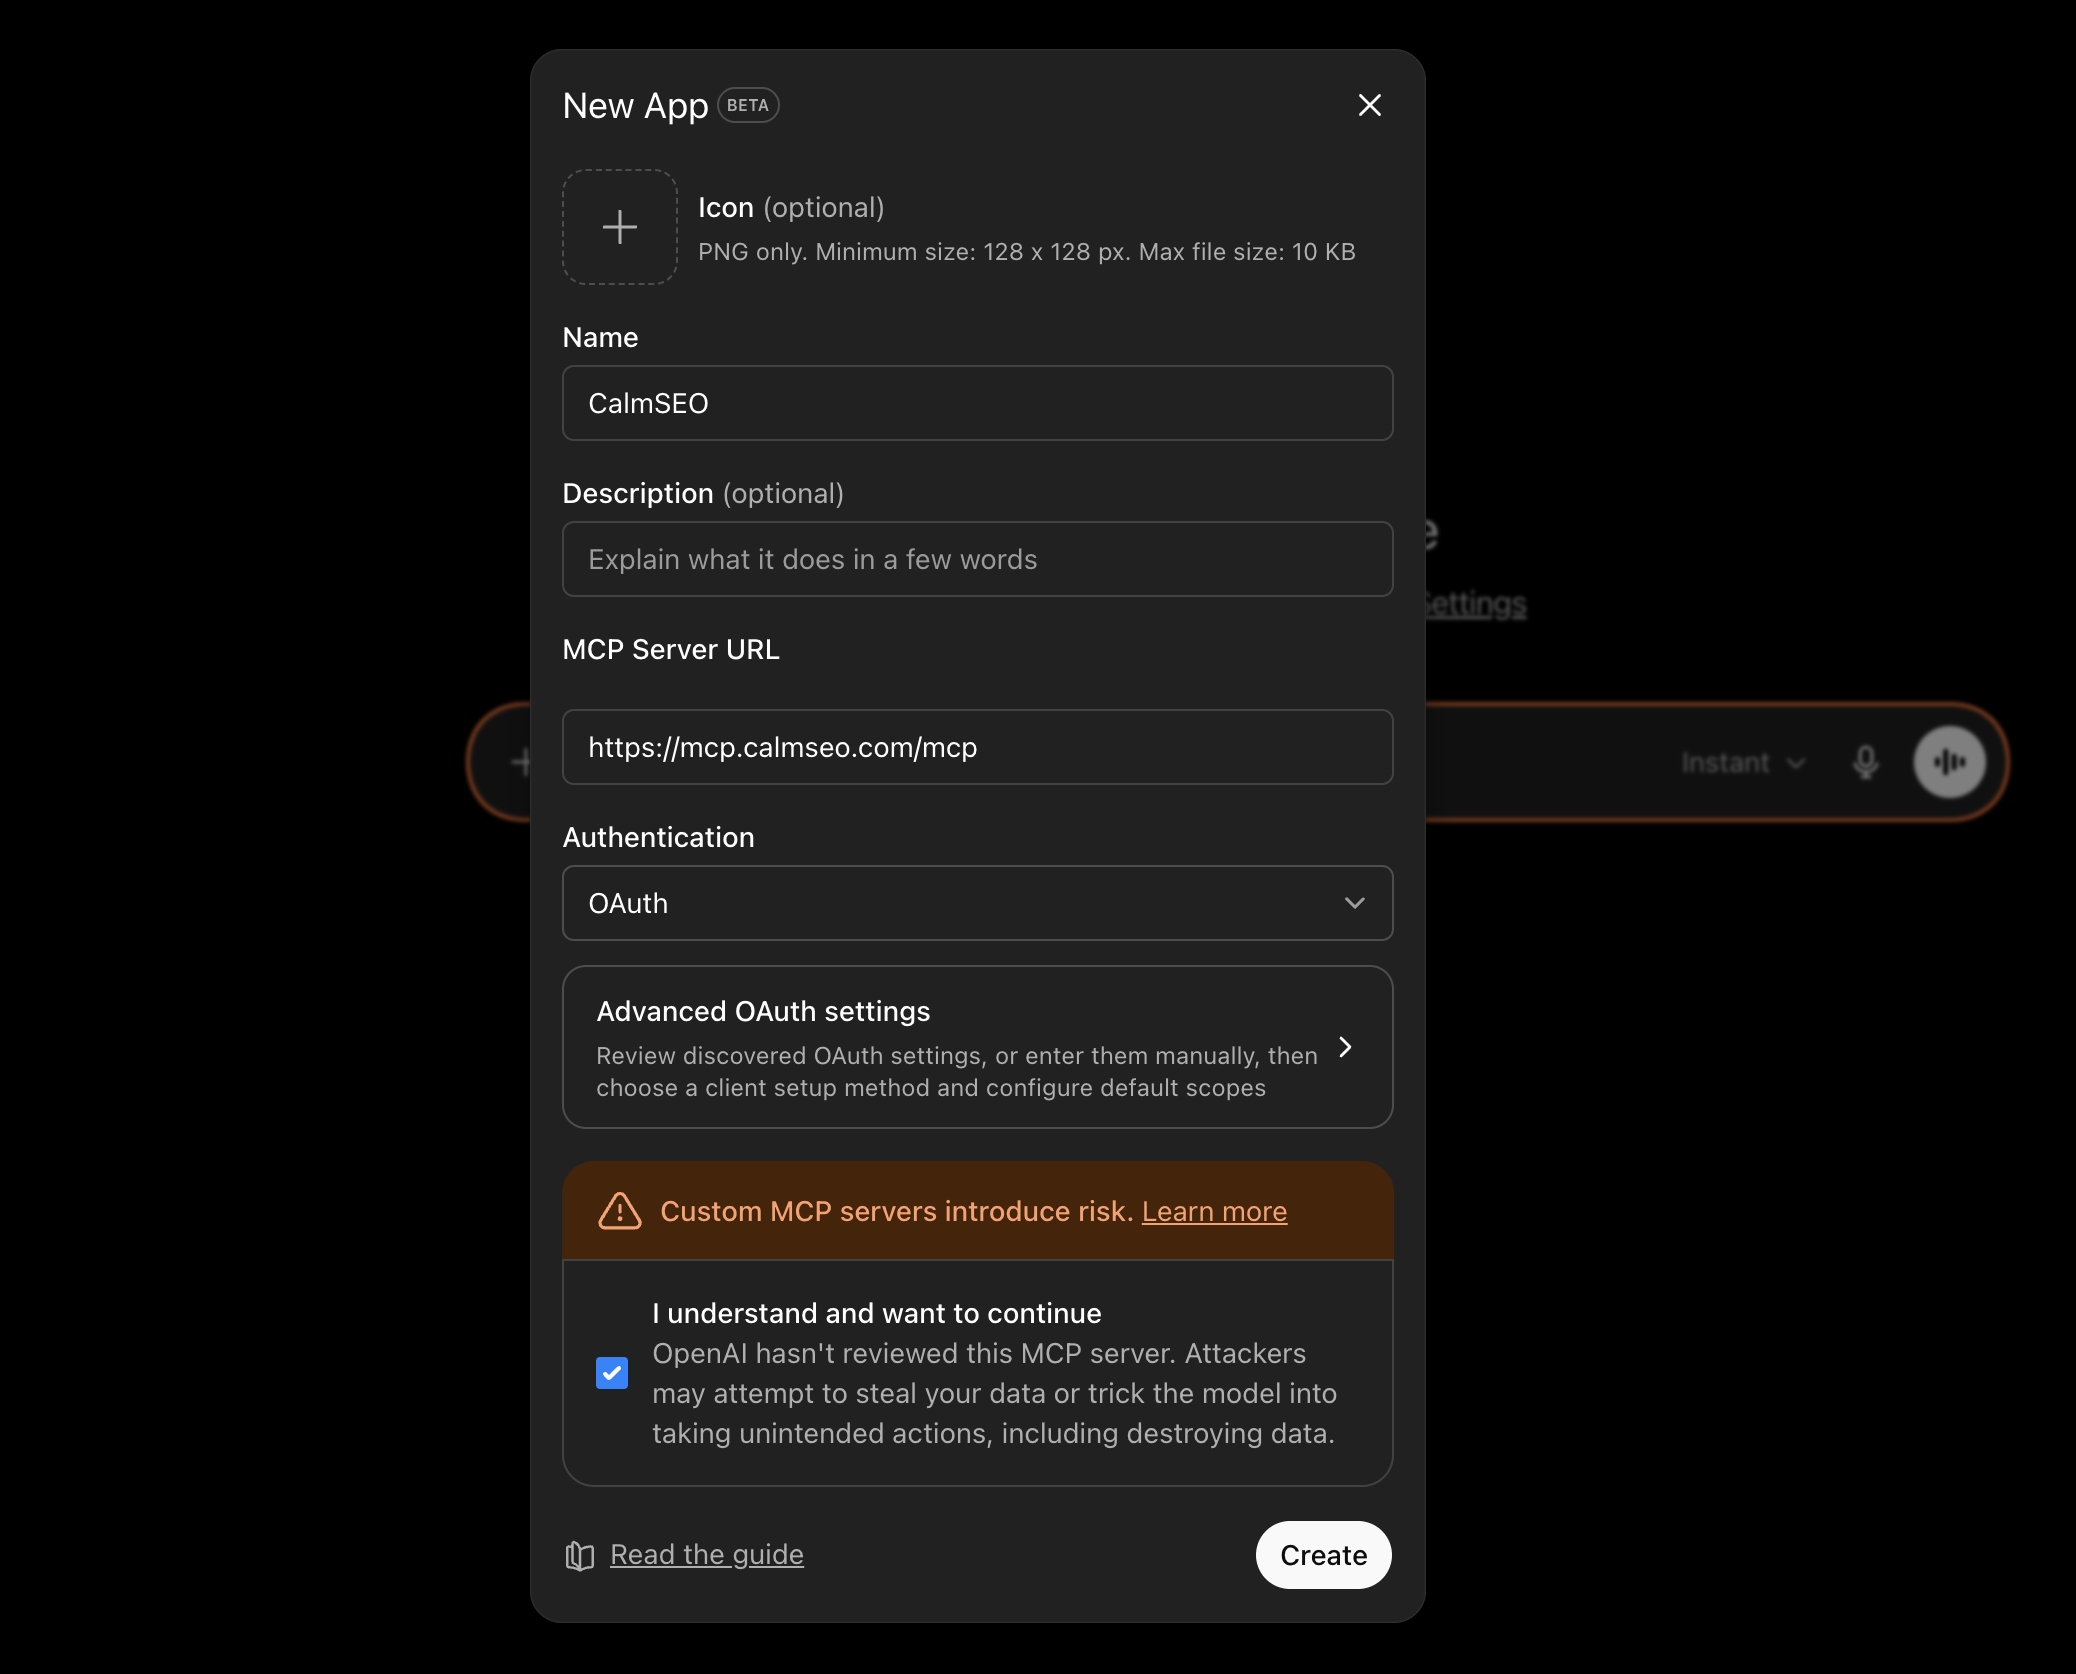
Task: Open the Learn more link
Action: point(1214,1211)
